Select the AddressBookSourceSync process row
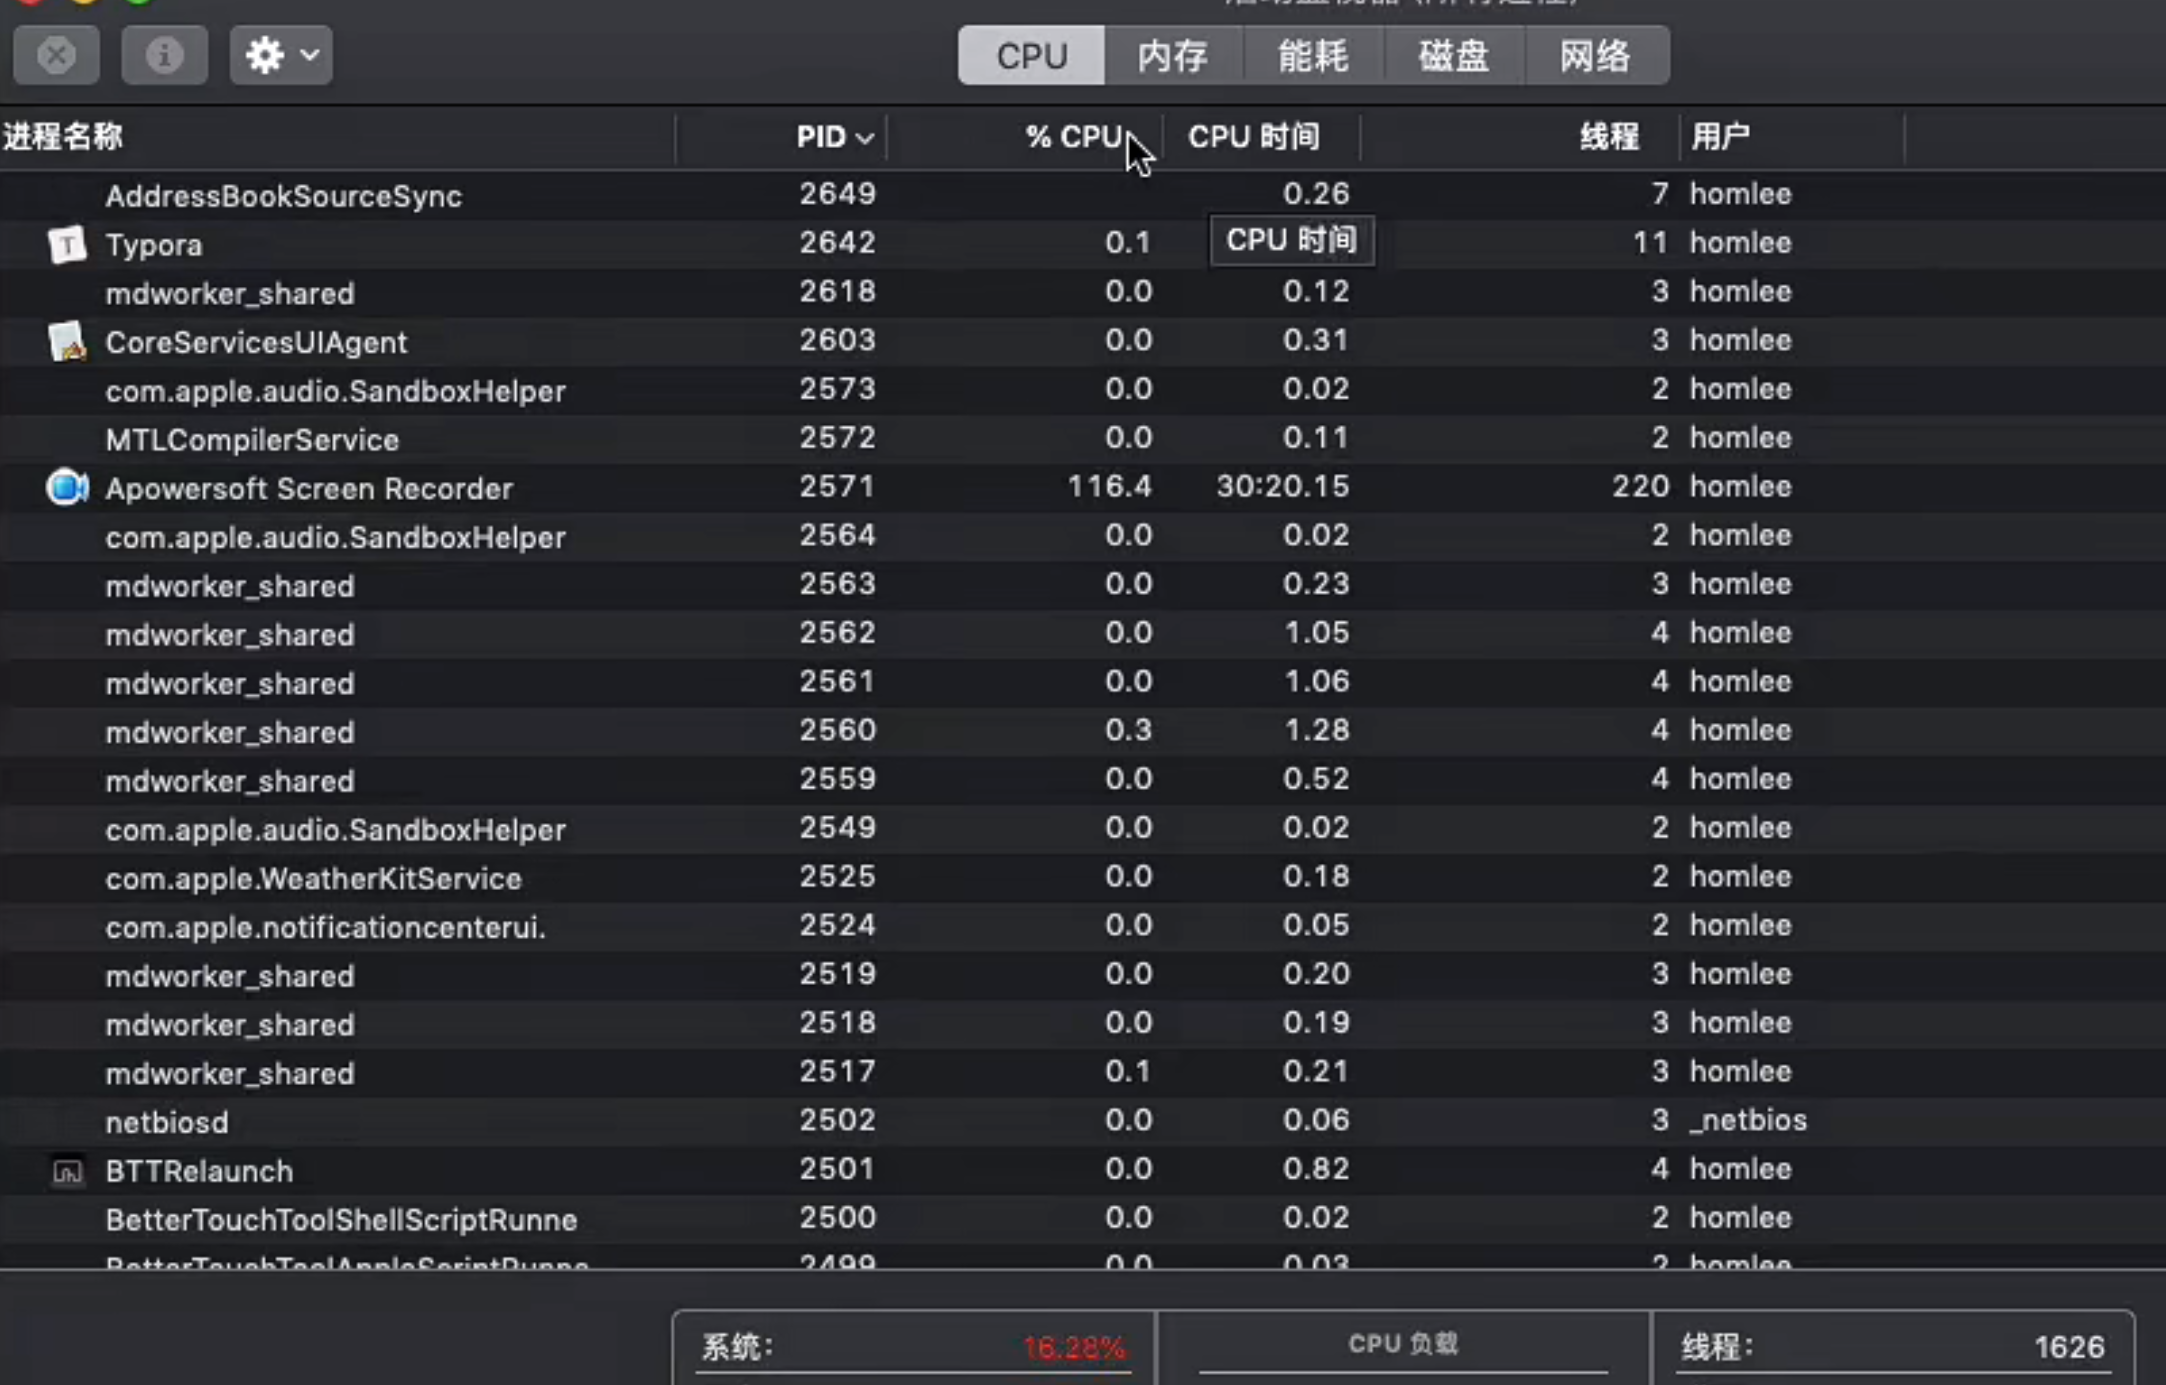This screenshot has height=1385, width=2166. [x=283, y=196]
